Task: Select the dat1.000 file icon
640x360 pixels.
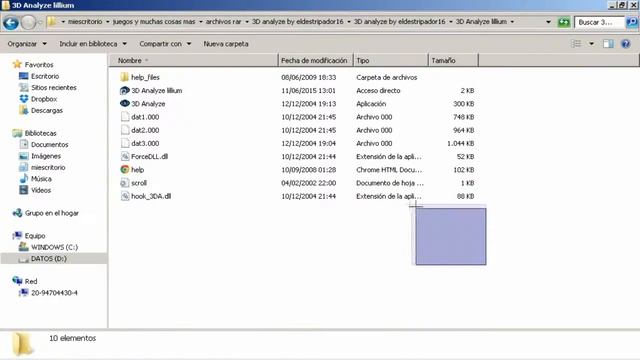Action: pos(125,117)
